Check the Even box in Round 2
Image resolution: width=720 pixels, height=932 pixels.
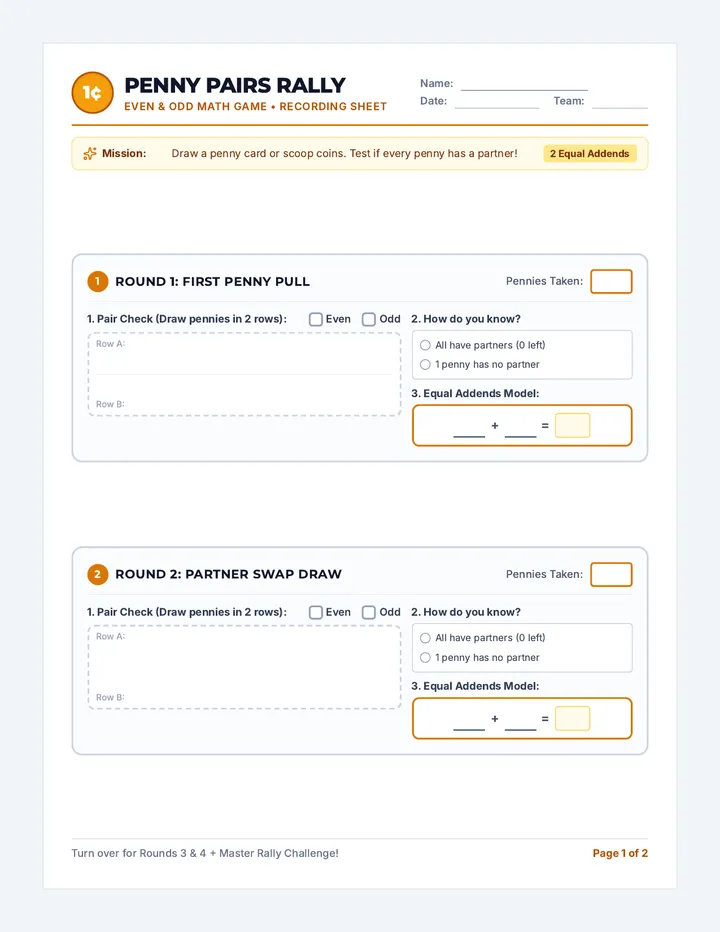coord(316,612)
